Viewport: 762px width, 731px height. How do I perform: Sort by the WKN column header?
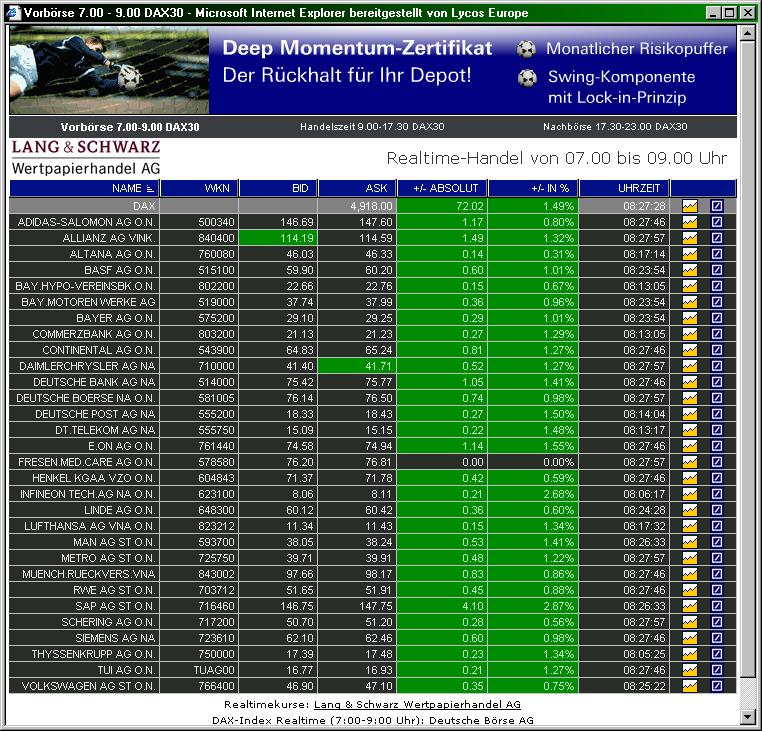point(199,188)
